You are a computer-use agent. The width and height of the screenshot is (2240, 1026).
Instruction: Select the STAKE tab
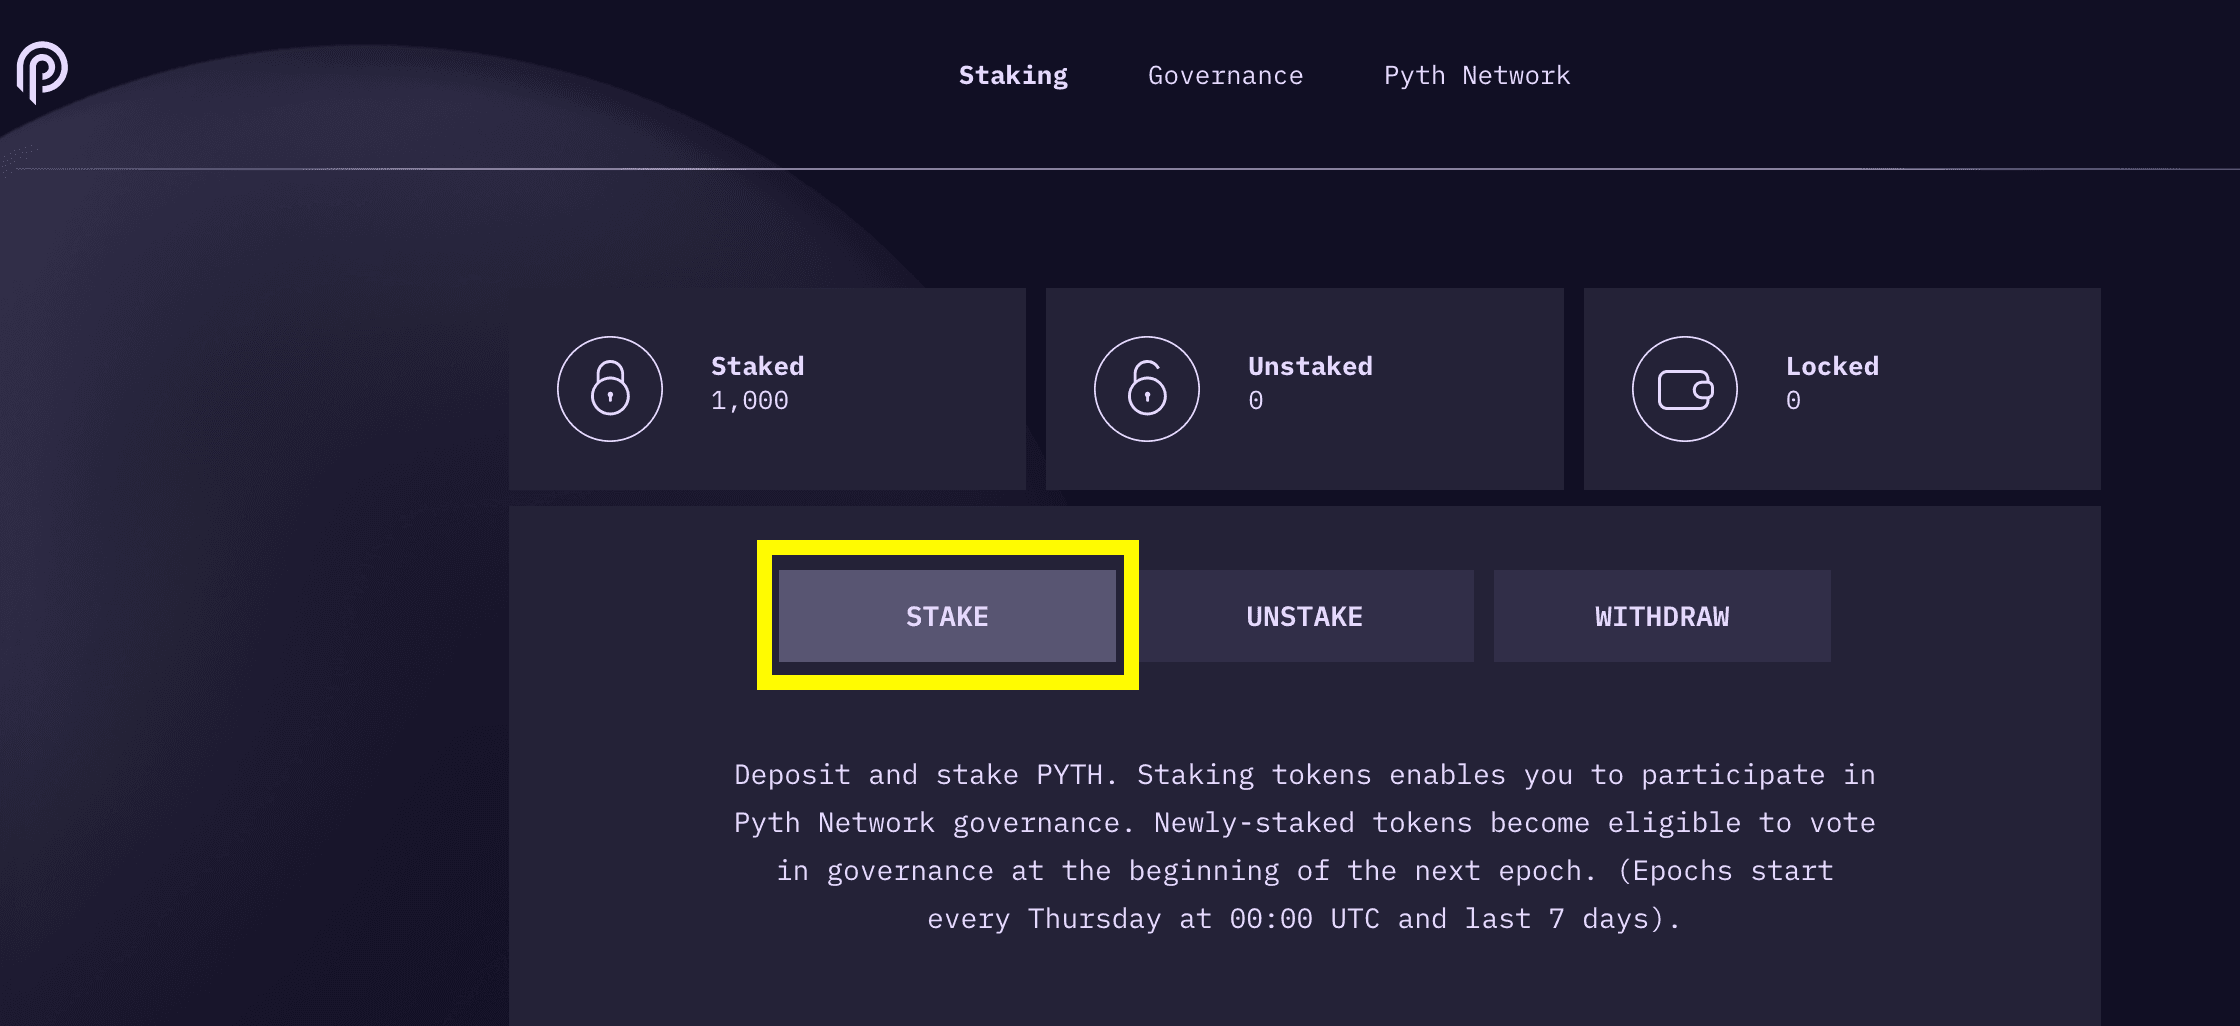tap(947, 616)
